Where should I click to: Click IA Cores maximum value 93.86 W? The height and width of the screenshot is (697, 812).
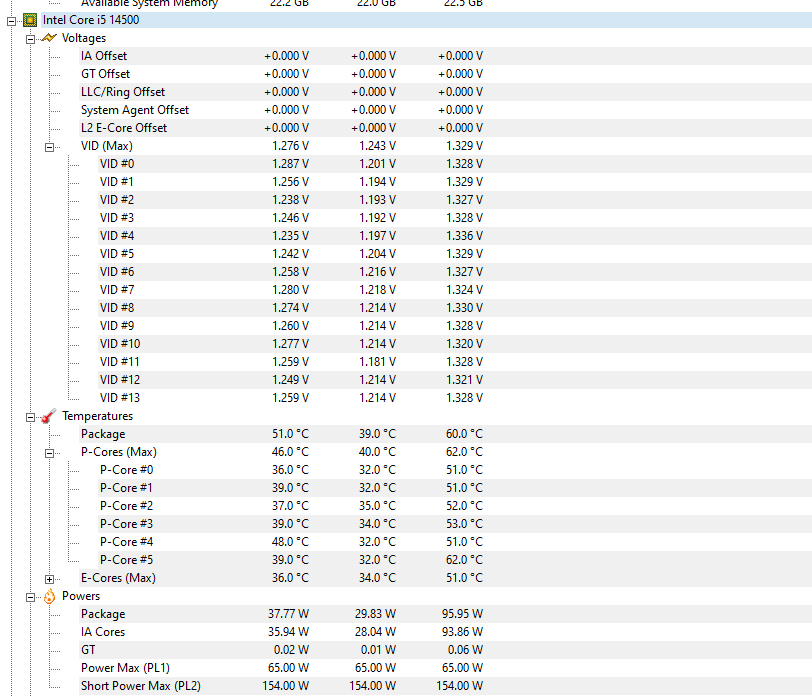click(x=462, y=632)
